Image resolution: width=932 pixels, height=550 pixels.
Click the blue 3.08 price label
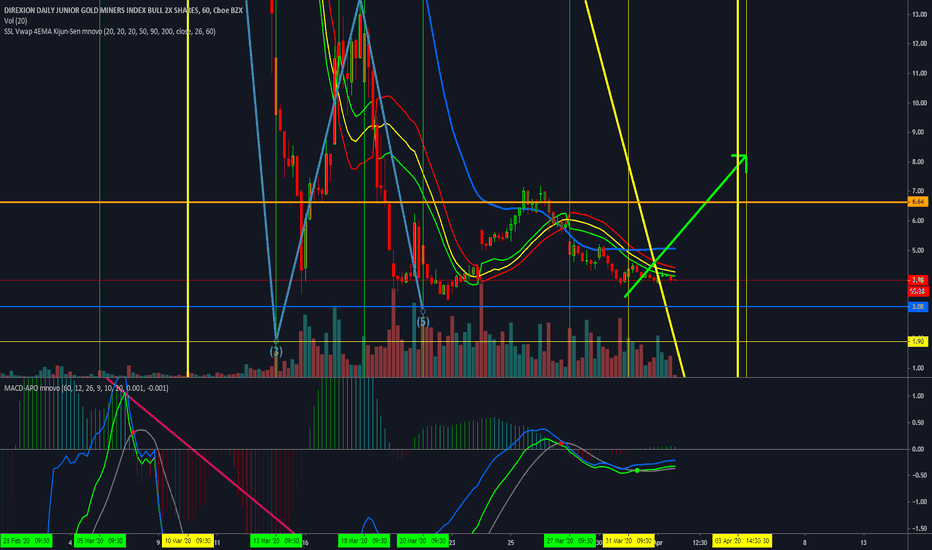click(x=918, y=307)
